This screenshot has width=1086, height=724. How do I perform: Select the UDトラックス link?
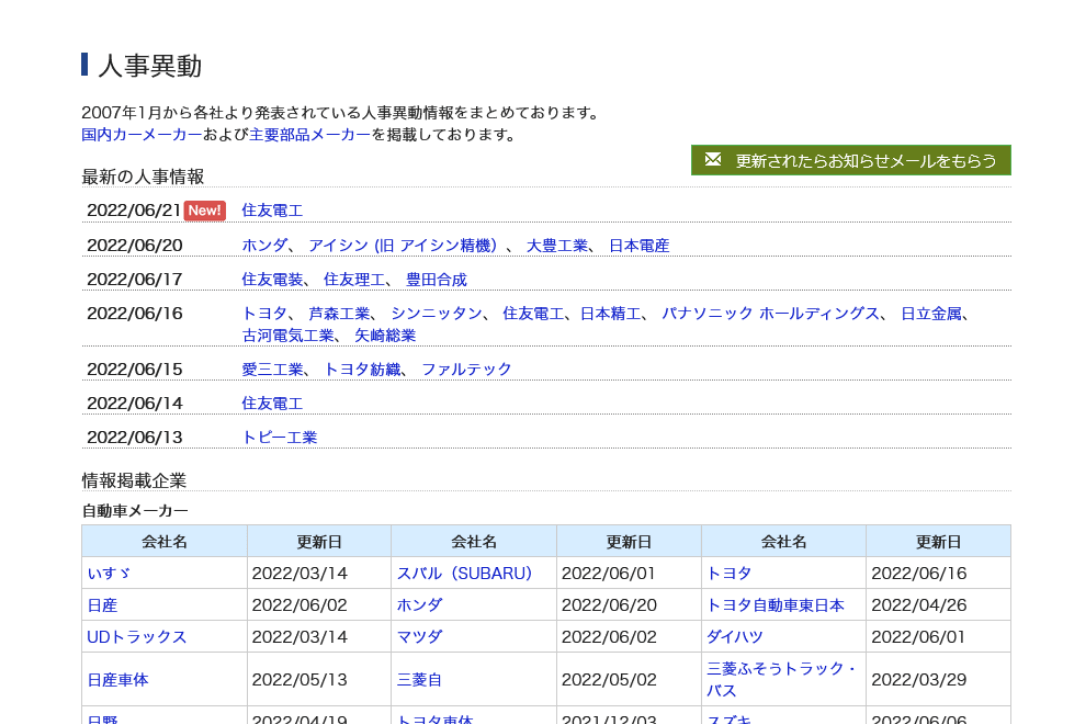pyautogui.click(x=136, y=637)
